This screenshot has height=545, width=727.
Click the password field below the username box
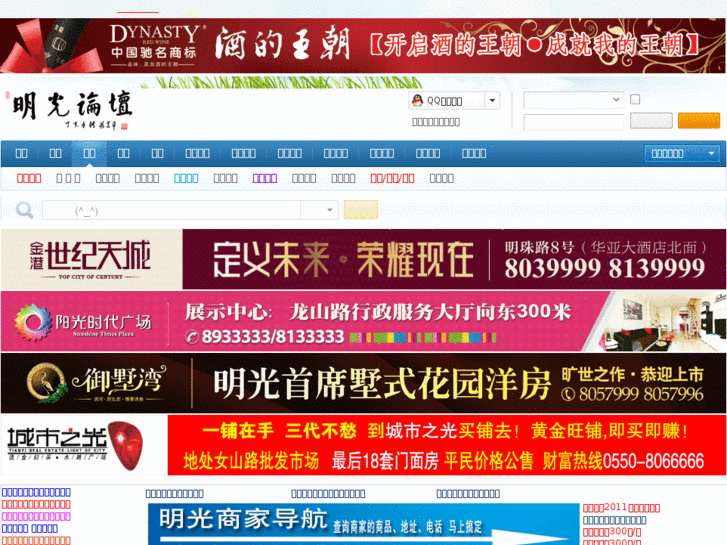(x=573, y=123)
